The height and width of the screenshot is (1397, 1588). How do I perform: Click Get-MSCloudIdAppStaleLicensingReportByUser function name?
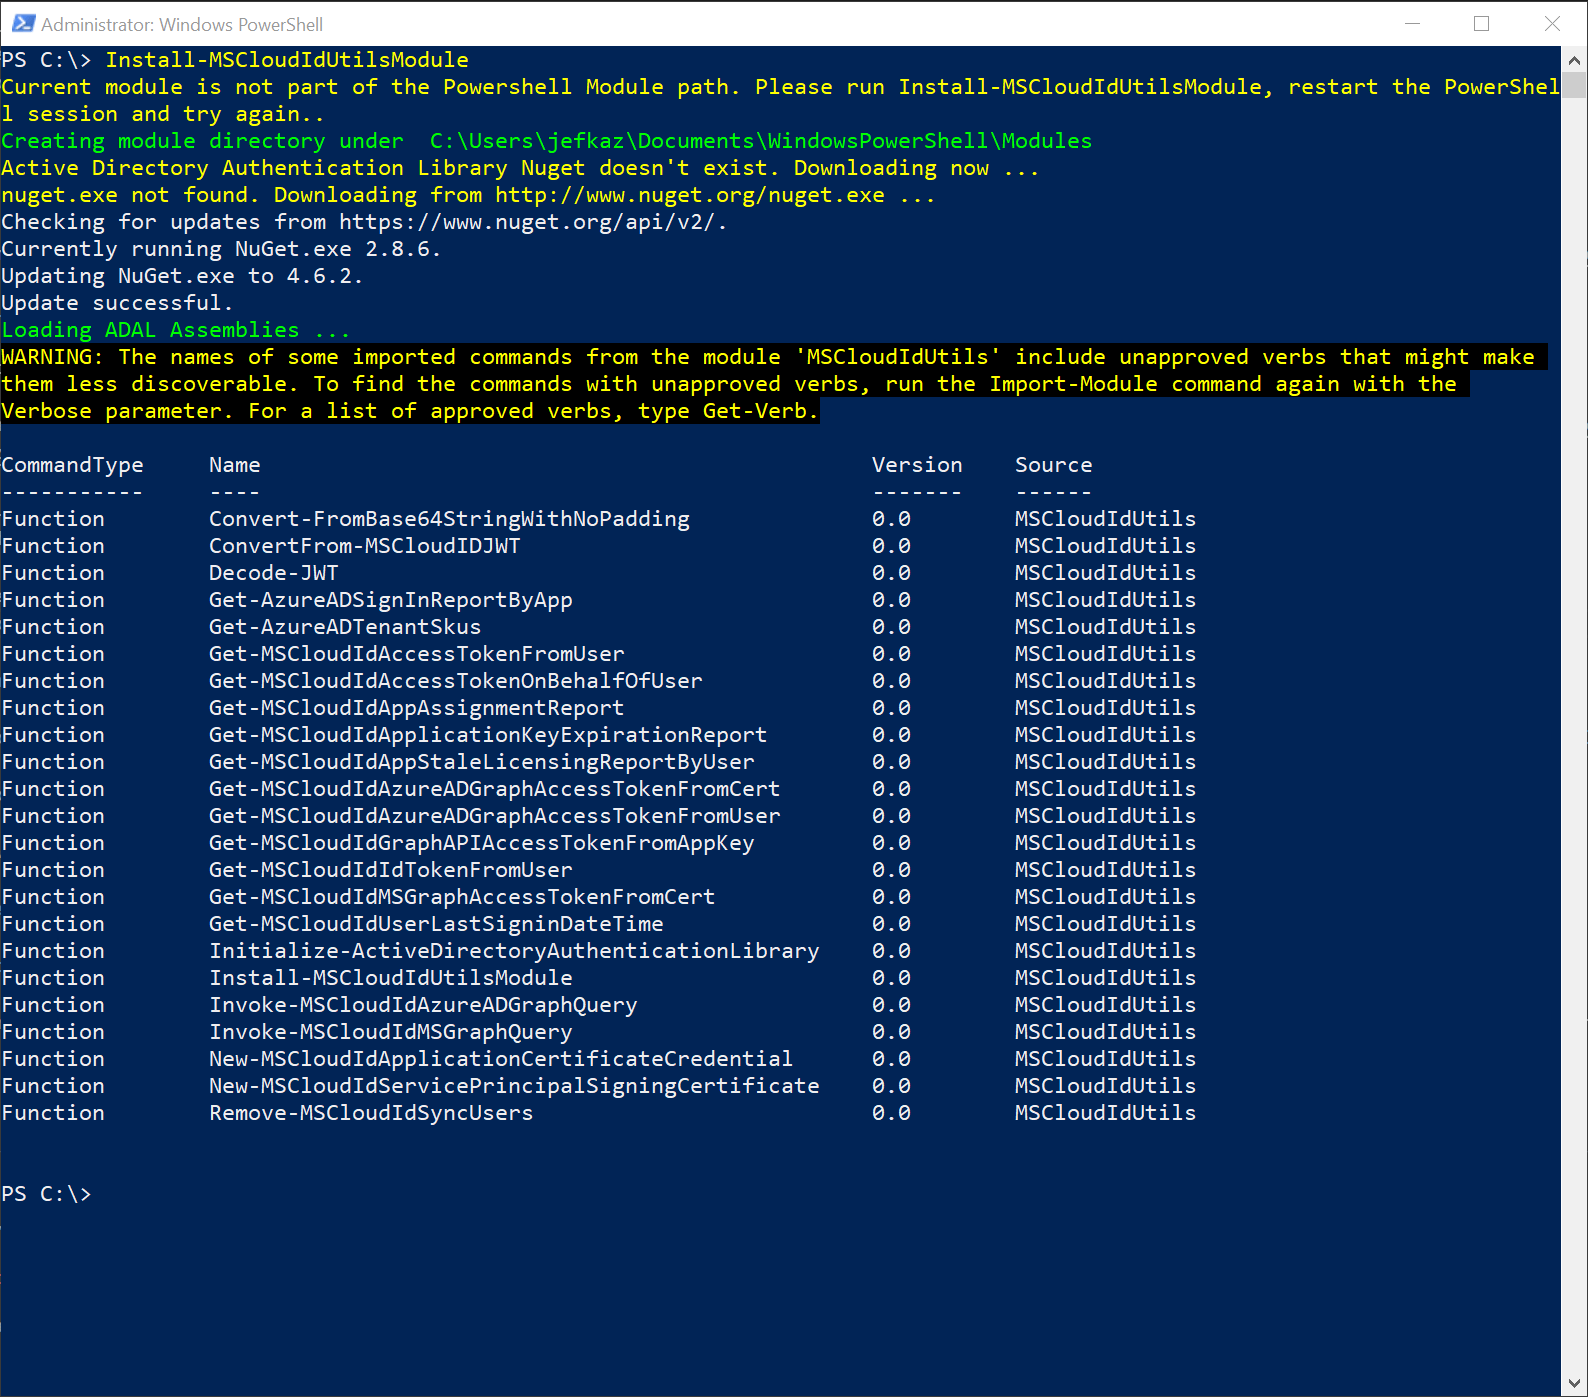pos(482,762)
